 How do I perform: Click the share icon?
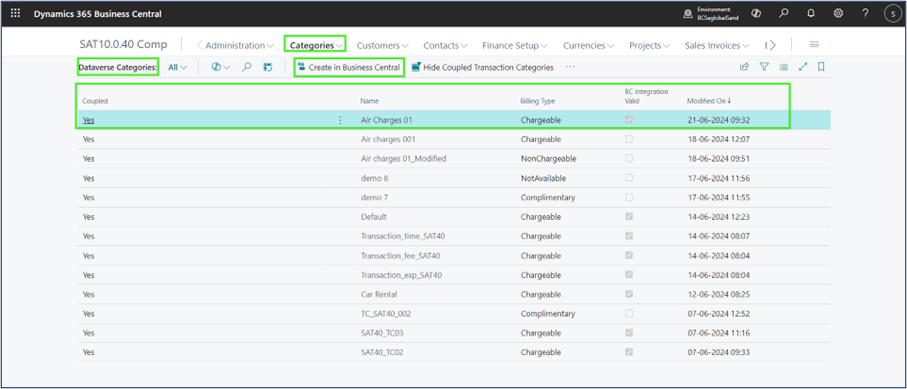[x=744, y=67]
